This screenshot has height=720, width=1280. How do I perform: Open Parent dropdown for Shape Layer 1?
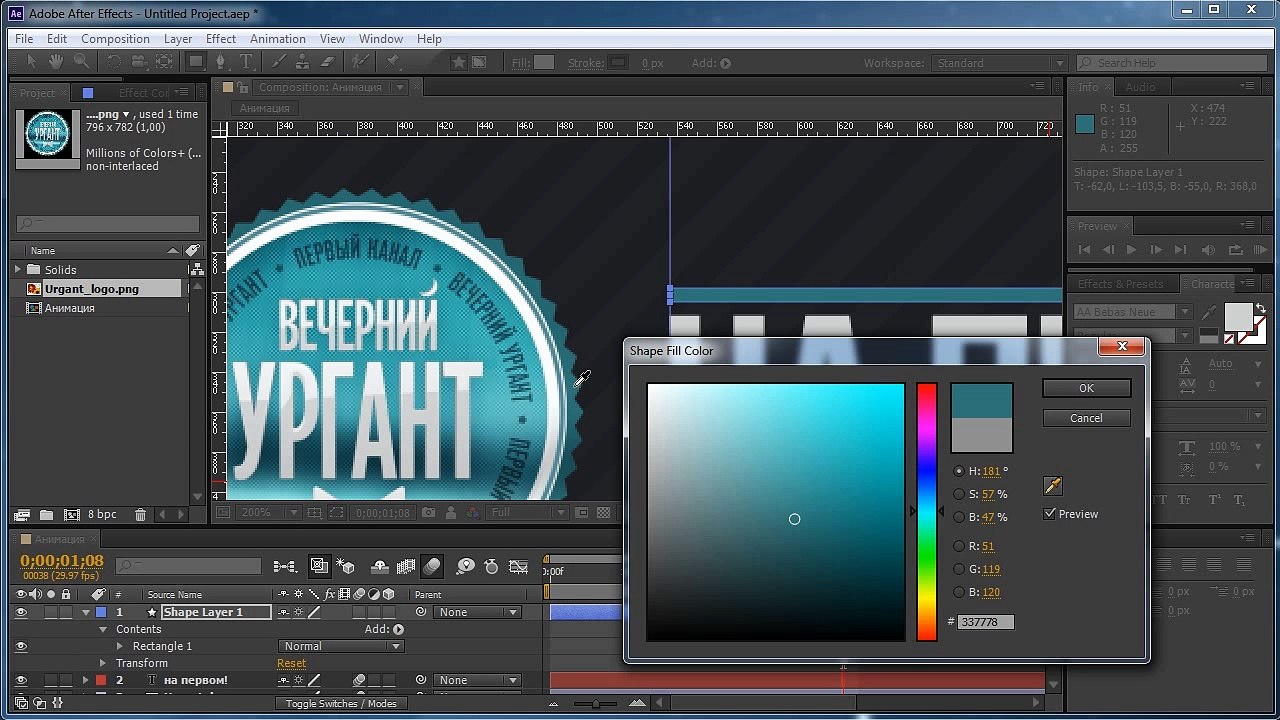478,612
